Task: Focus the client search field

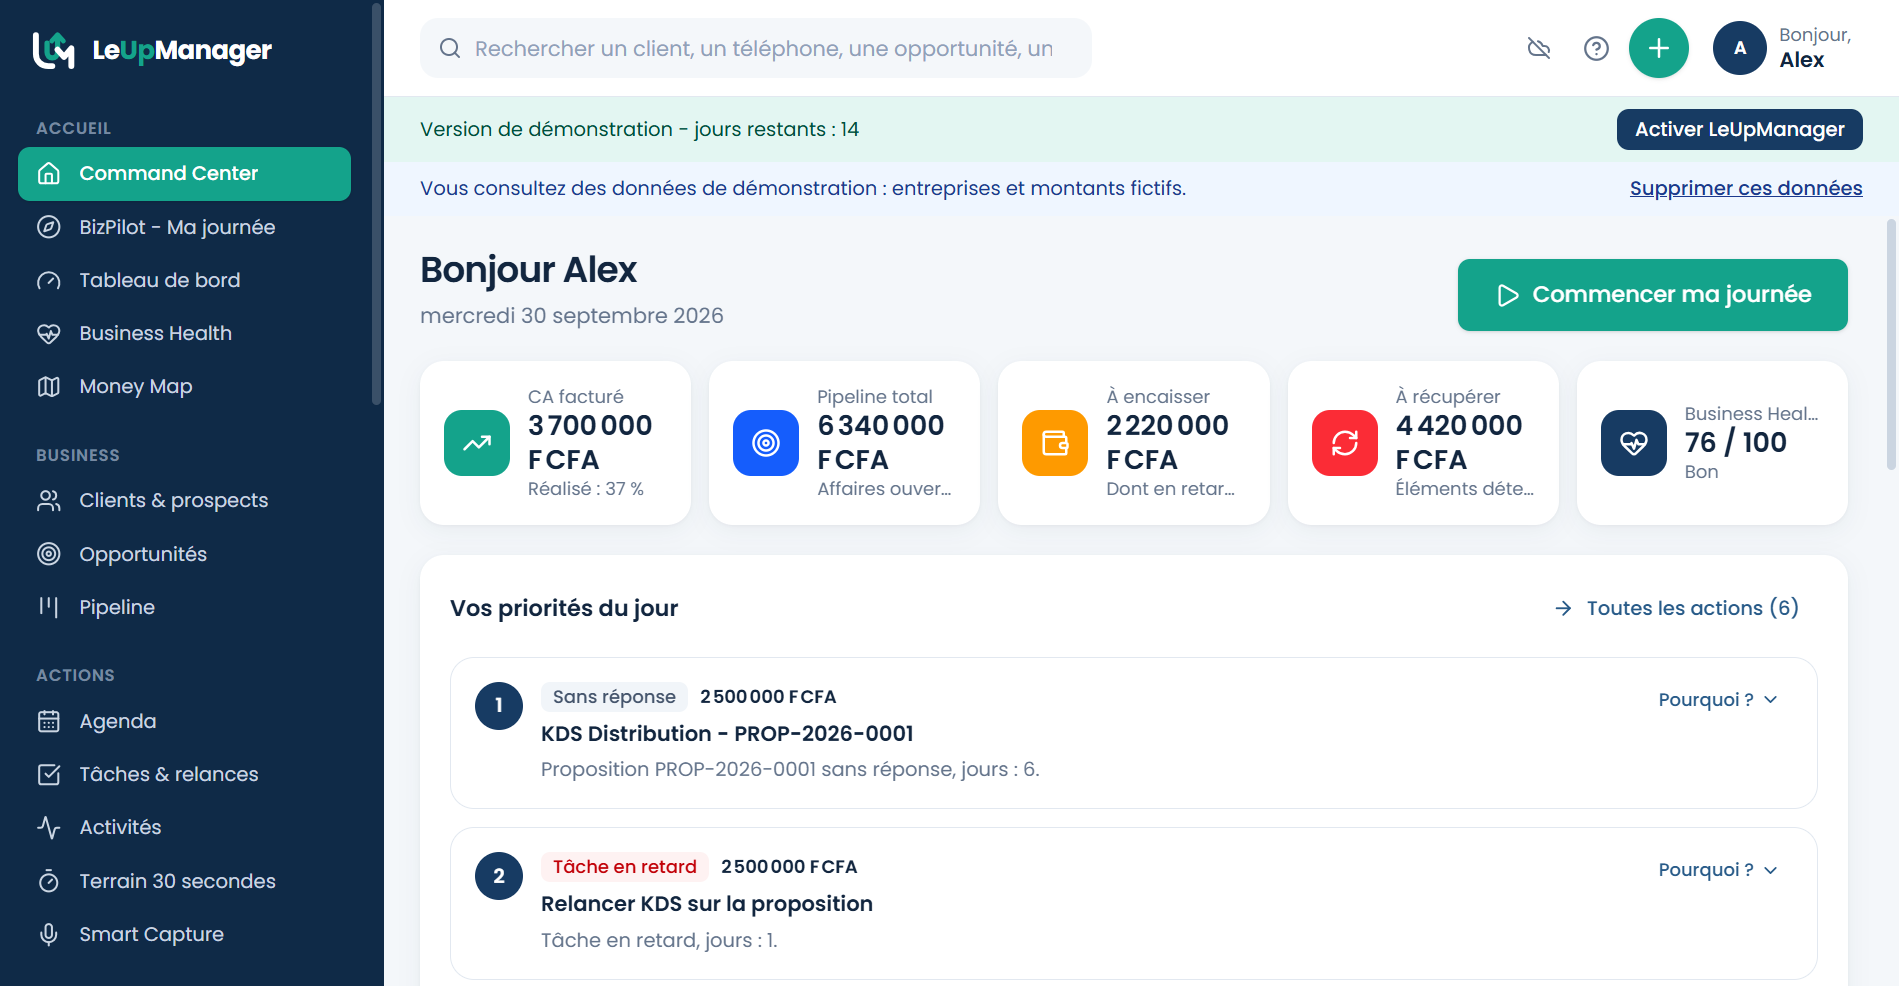Action: click(755, 48)
